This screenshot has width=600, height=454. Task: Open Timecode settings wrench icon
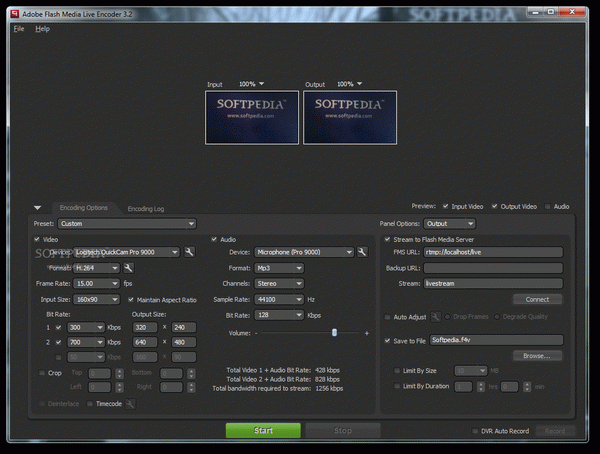(130, 403)
